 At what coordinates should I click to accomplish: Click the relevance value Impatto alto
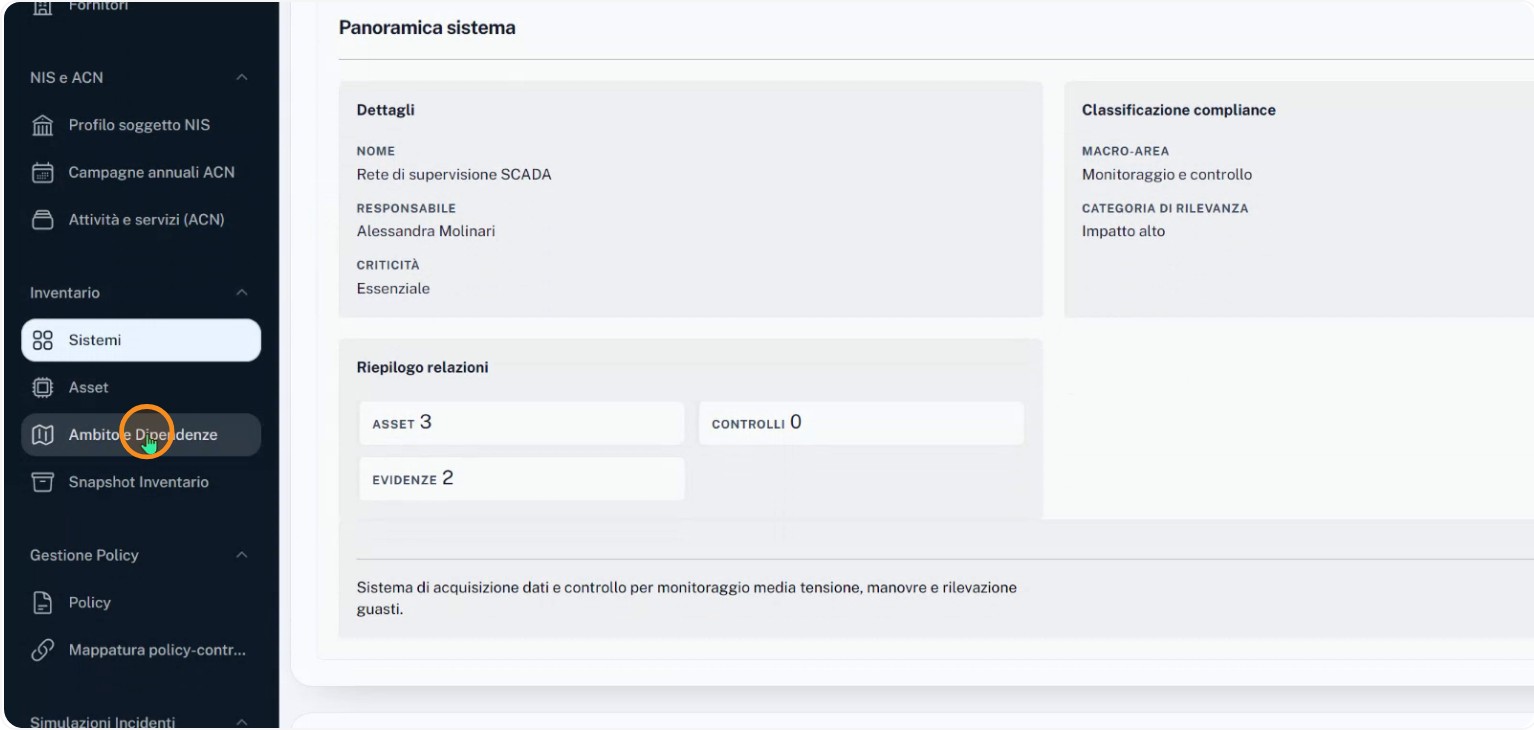tap(1123, 232)
